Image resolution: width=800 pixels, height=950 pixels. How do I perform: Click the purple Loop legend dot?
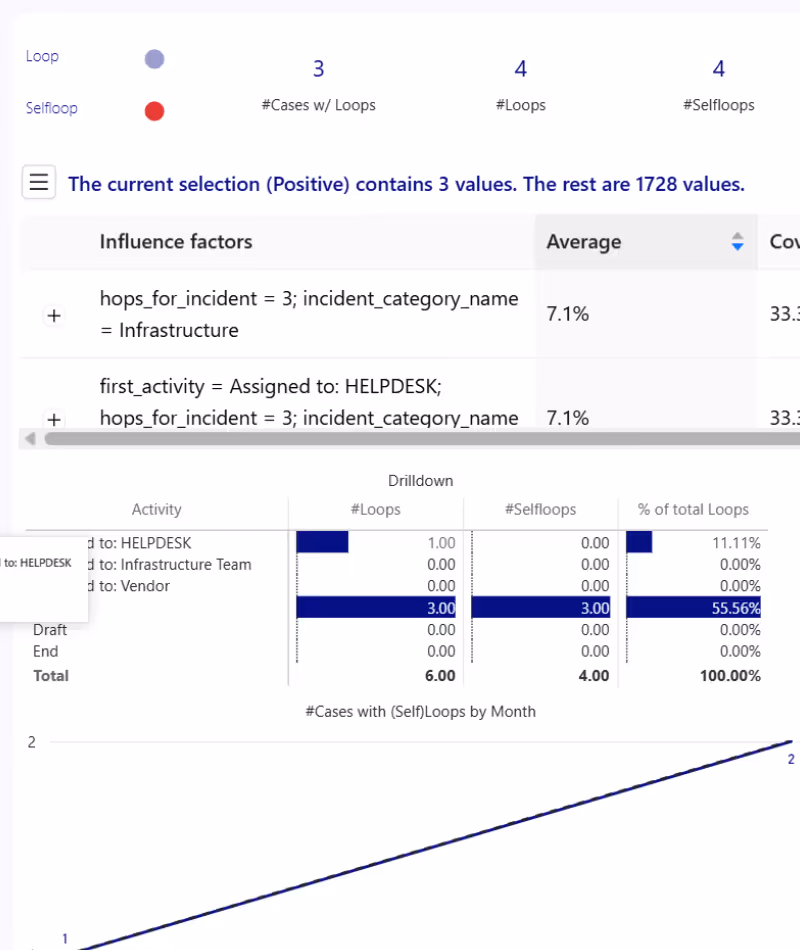pyautogui.click(x=154, y=59)
